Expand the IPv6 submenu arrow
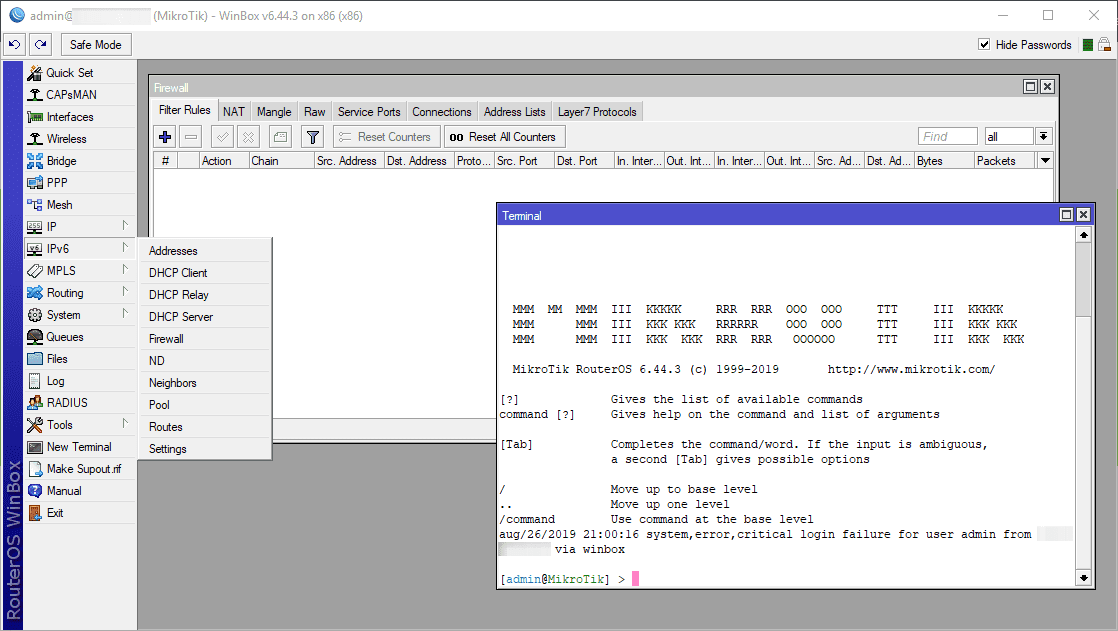1118x631 pixels. pos(125,248)
